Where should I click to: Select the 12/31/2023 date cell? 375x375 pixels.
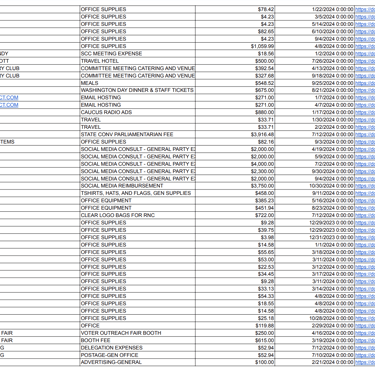315,237
